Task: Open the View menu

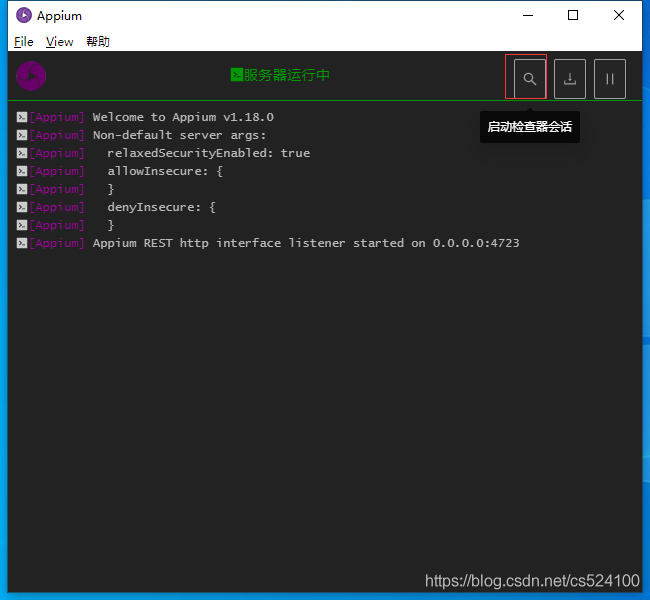Action: (x=59, y=42)
